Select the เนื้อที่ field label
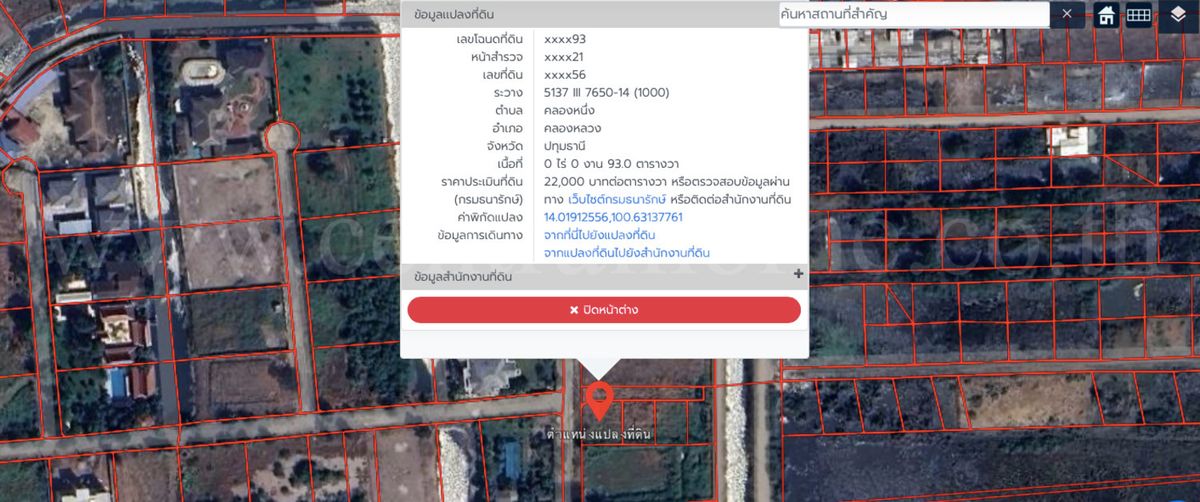Viewport: 1200px width, 502px height. tap(511, 163)
